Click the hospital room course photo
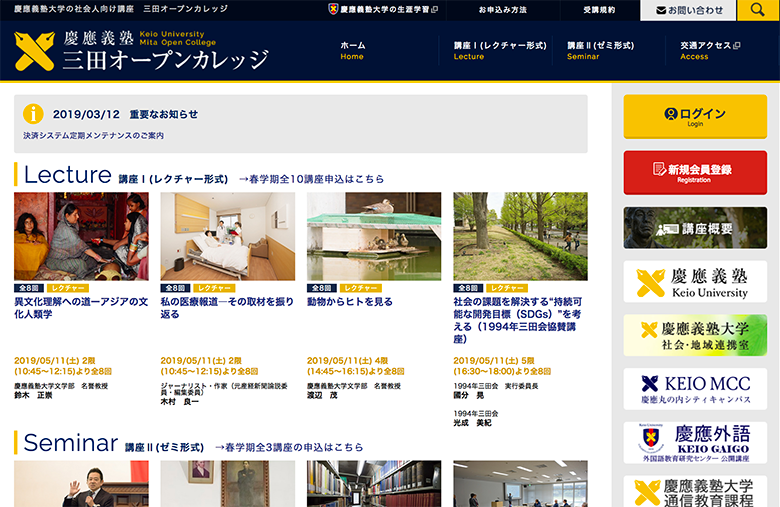The height and width of the screenshot is (507, 780). click(227, 236)
